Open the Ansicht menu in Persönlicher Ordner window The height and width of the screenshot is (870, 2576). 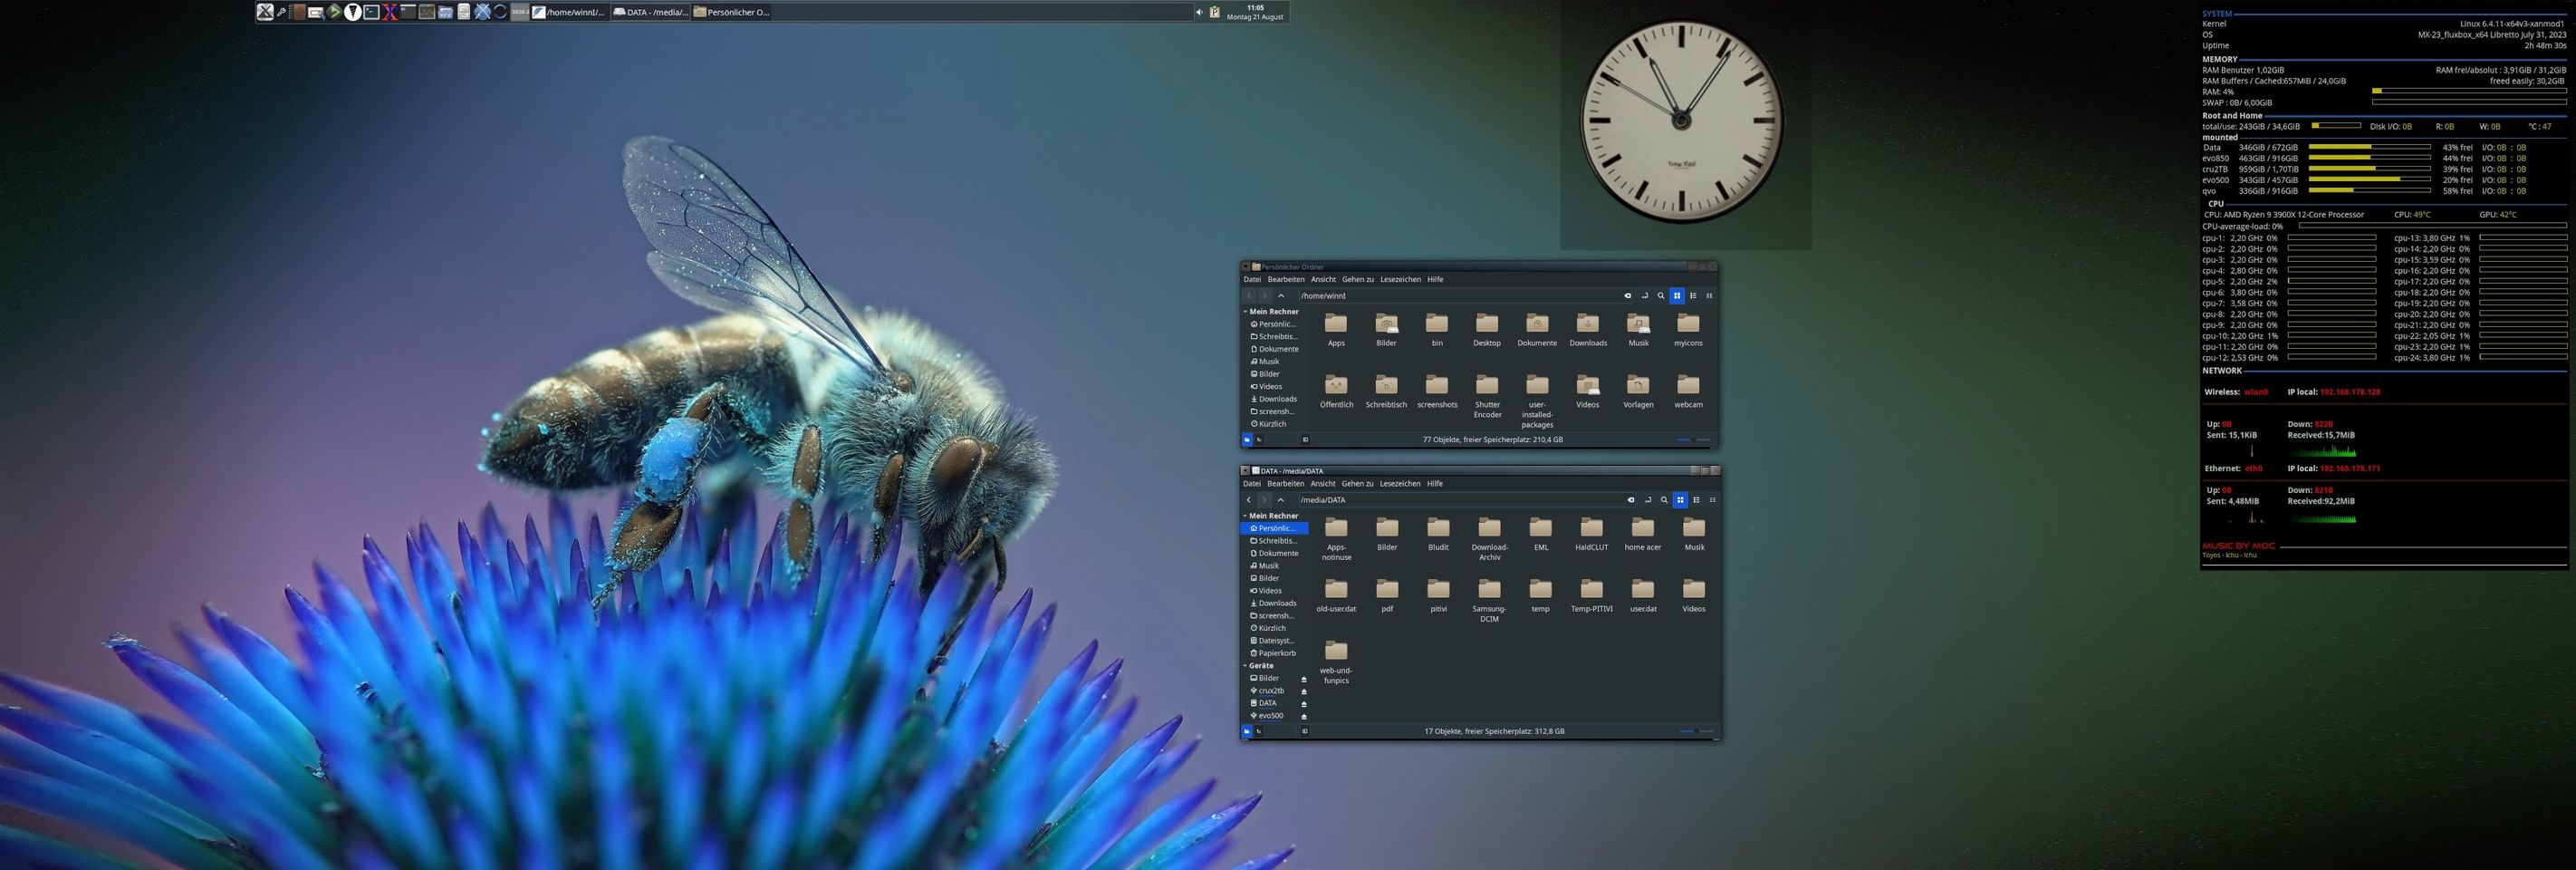click(x=1323, y=280)
